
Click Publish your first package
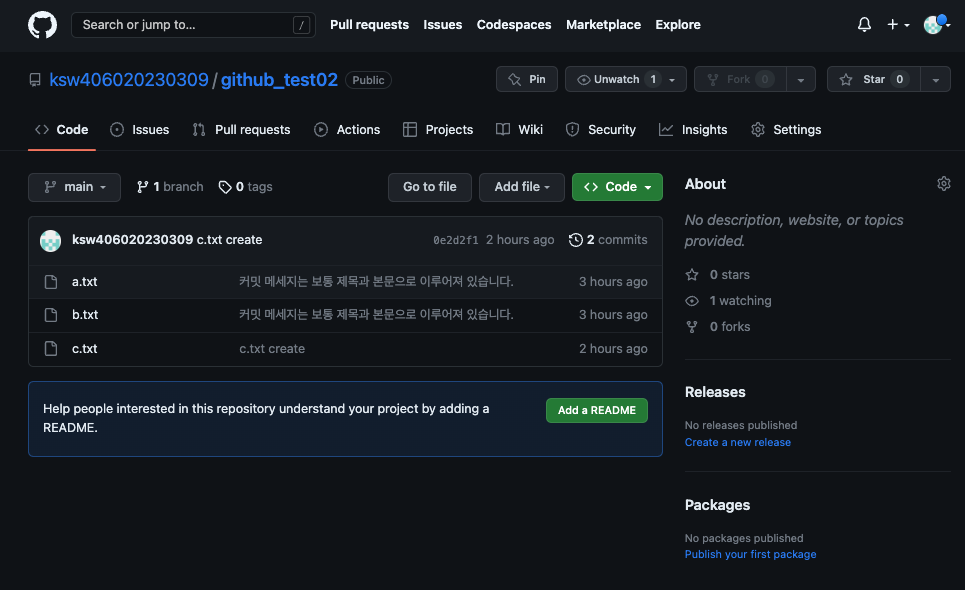[750, 554]
